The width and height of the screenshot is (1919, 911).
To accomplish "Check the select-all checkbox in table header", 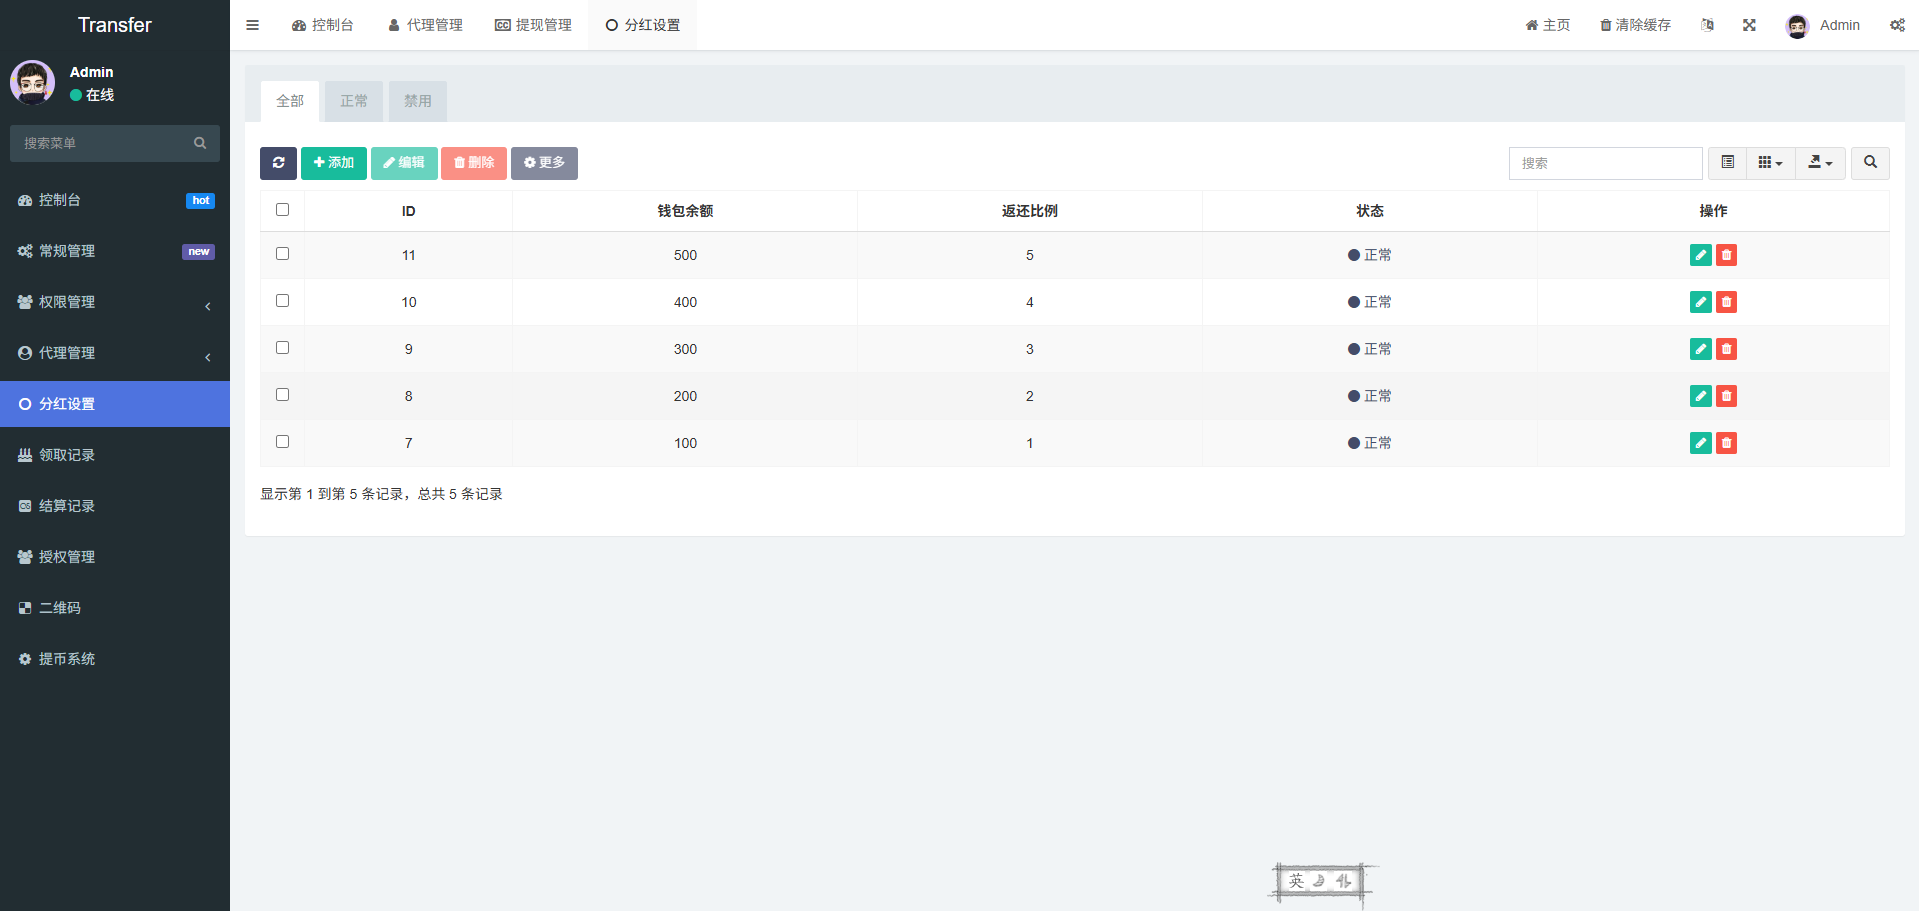I will pyautogui.click(x=282, y=210).
